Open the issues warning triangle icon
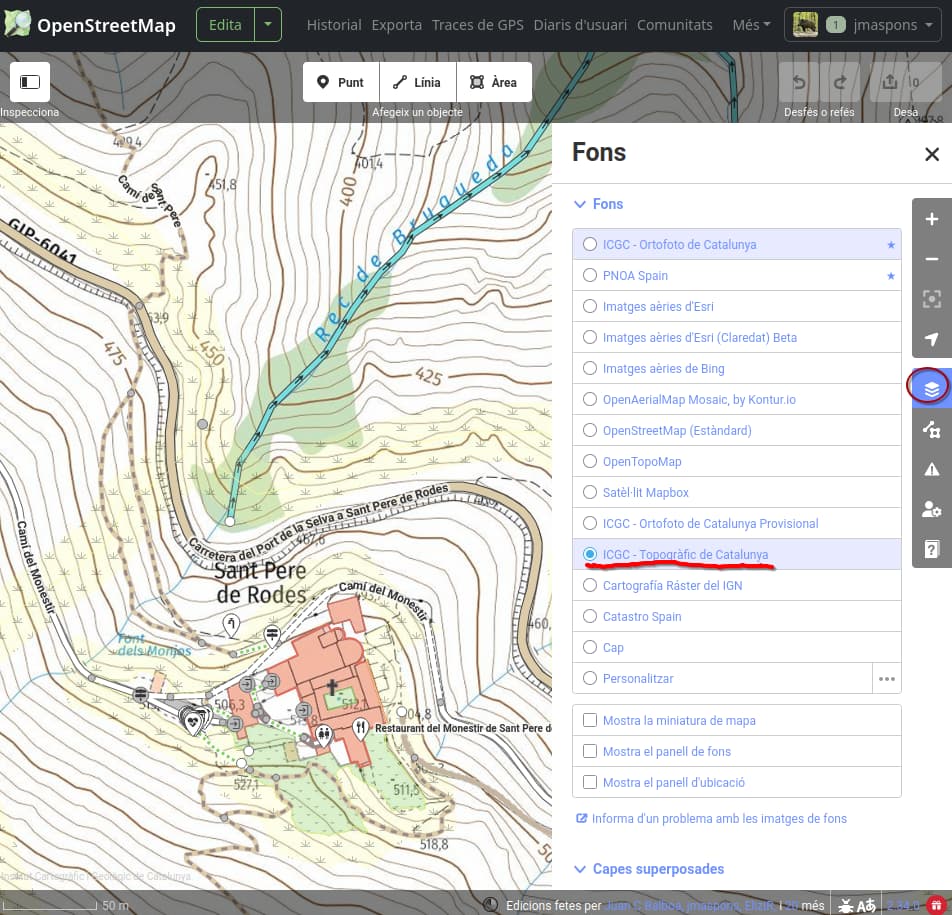952x915 pixels. (932, 469)
